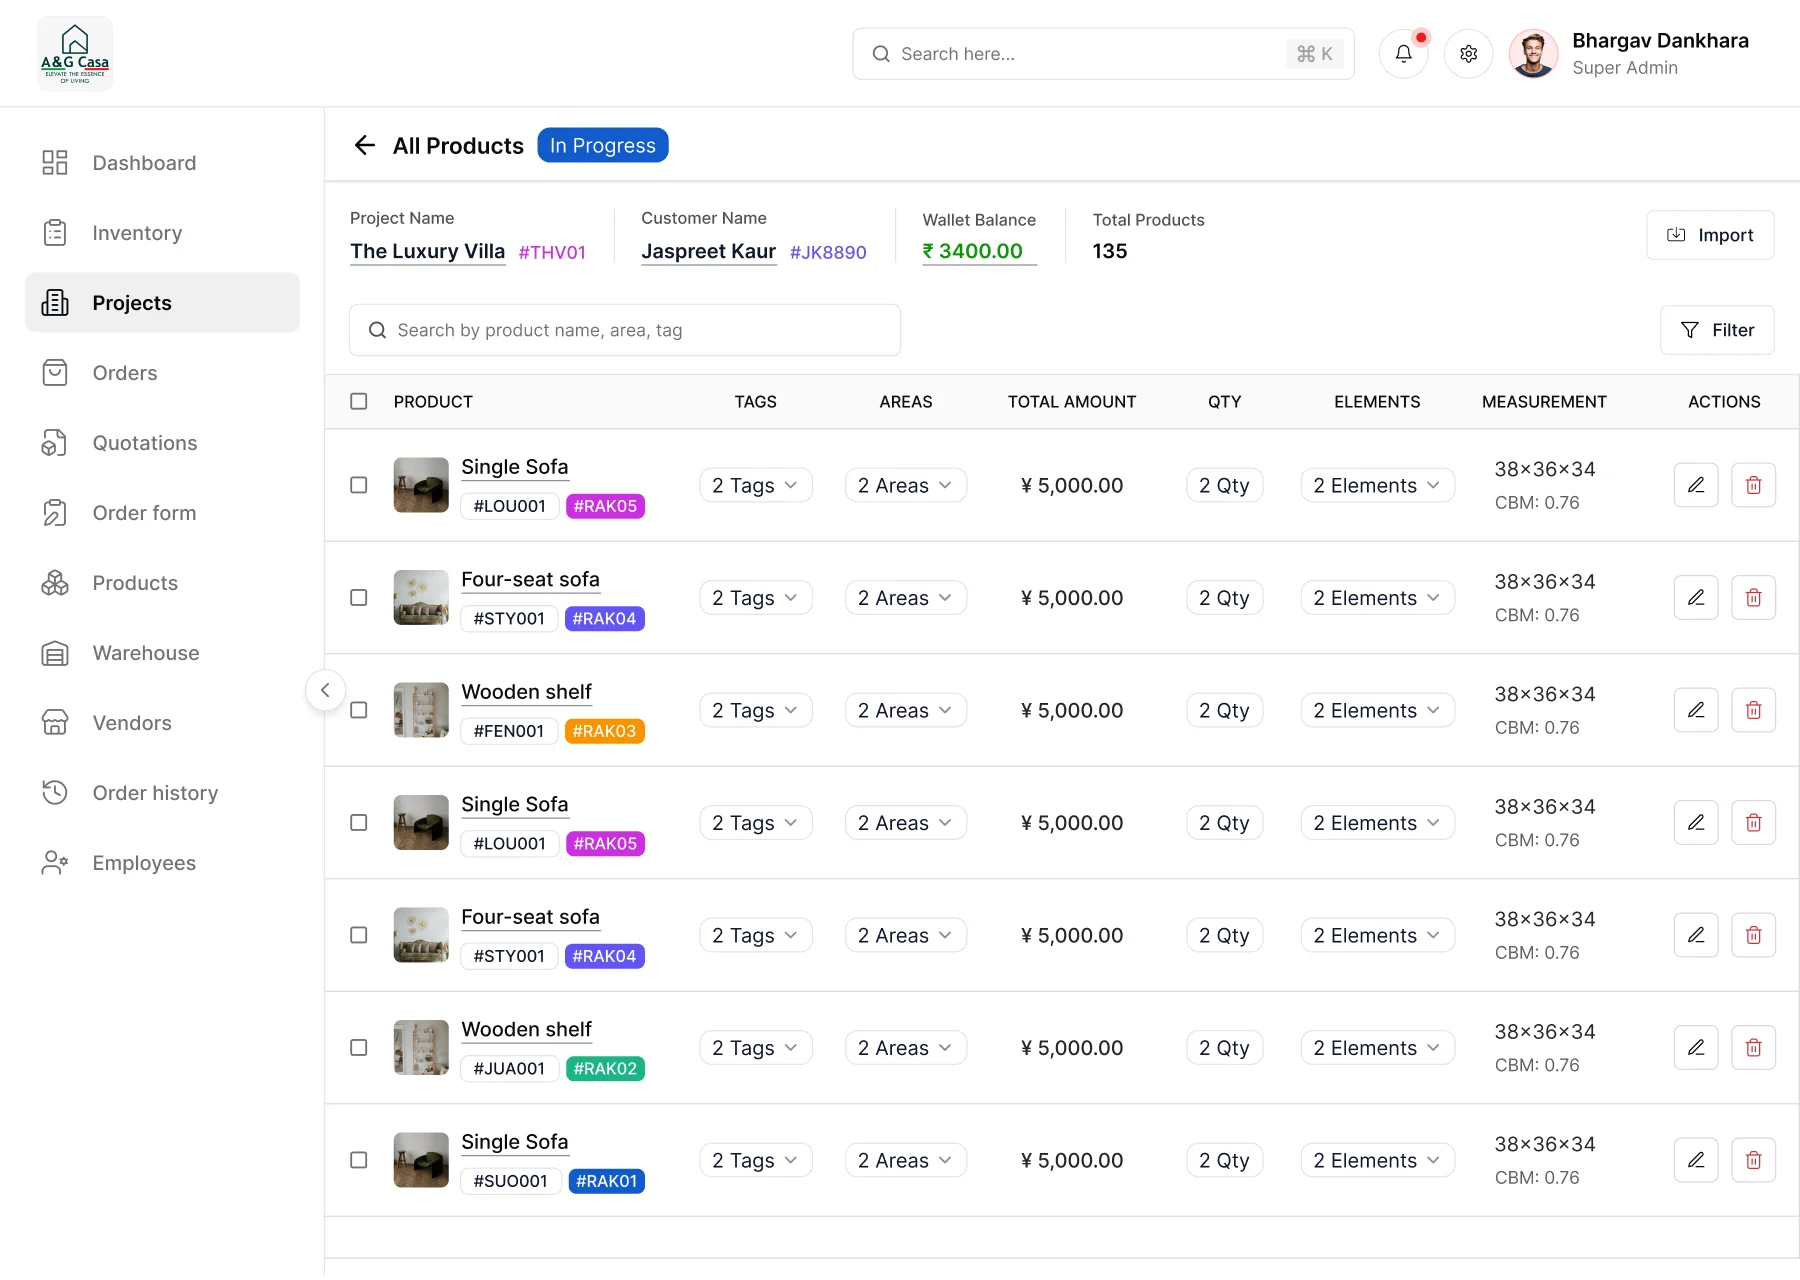The height and width of the screenshot is (1280, 1800).
Task: Delete the first Single Sofa #LOU001 #RAK05 row
Action: (1753, 485)
